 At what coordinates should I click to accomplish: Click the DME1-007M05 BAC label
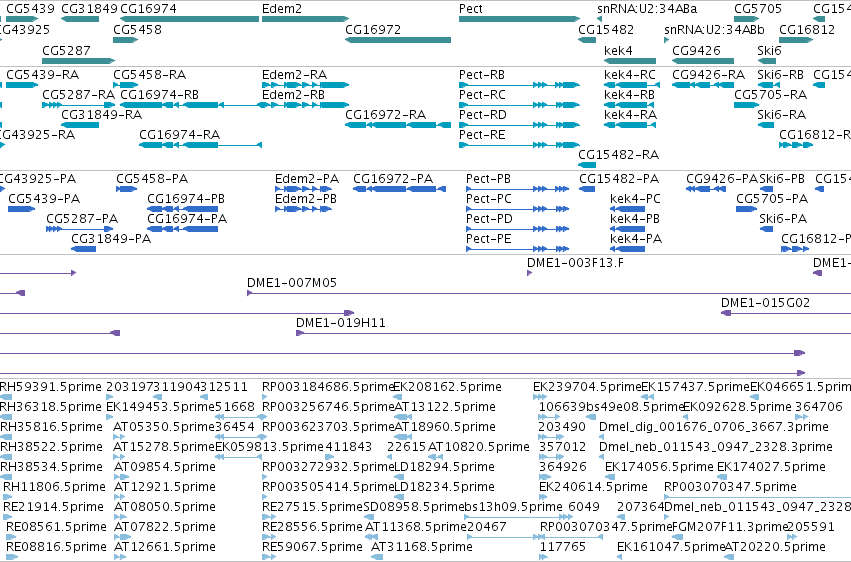[x=292, y=283]
